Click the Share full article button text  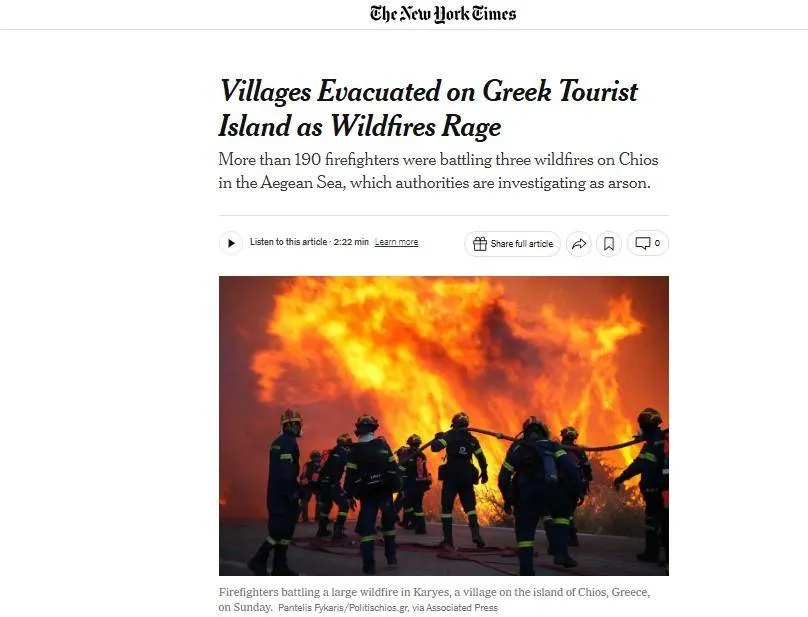coord(521,244)
